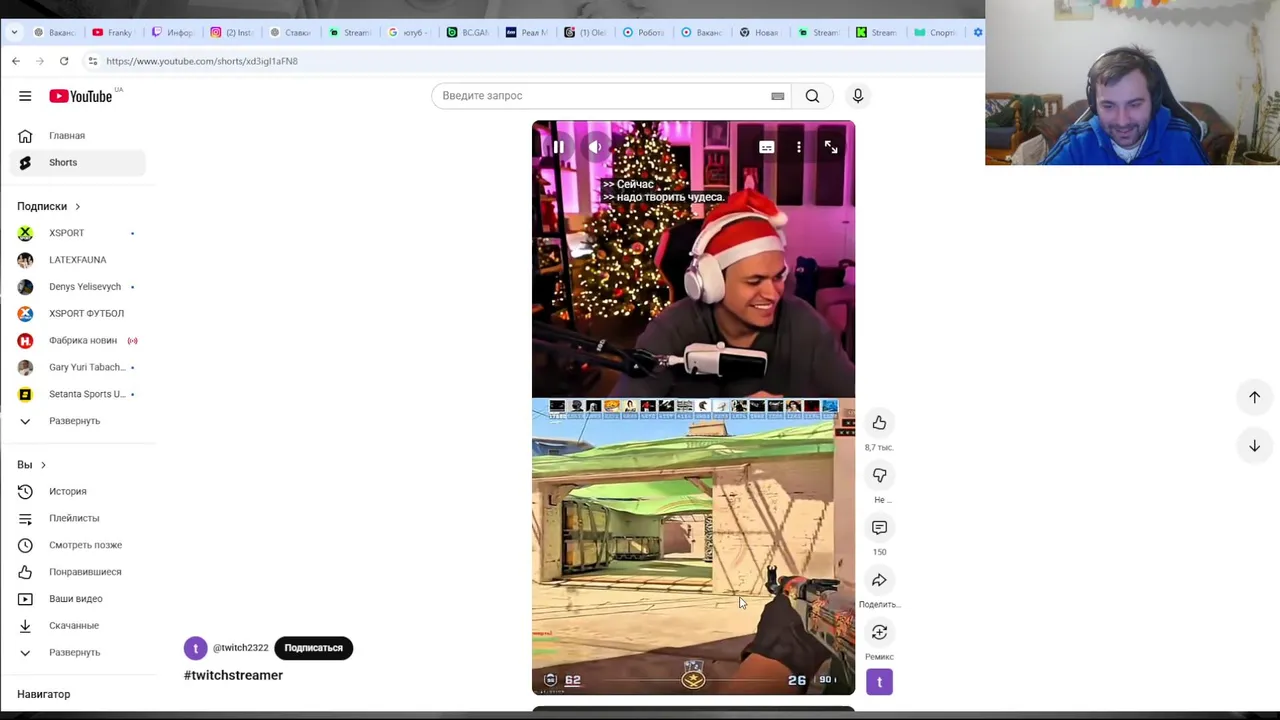Image resolution: width=1280 pixels, height=720 pixels.
Task: Start voice search with microphone
Action: pyautogui.click(x=857, y=96)
